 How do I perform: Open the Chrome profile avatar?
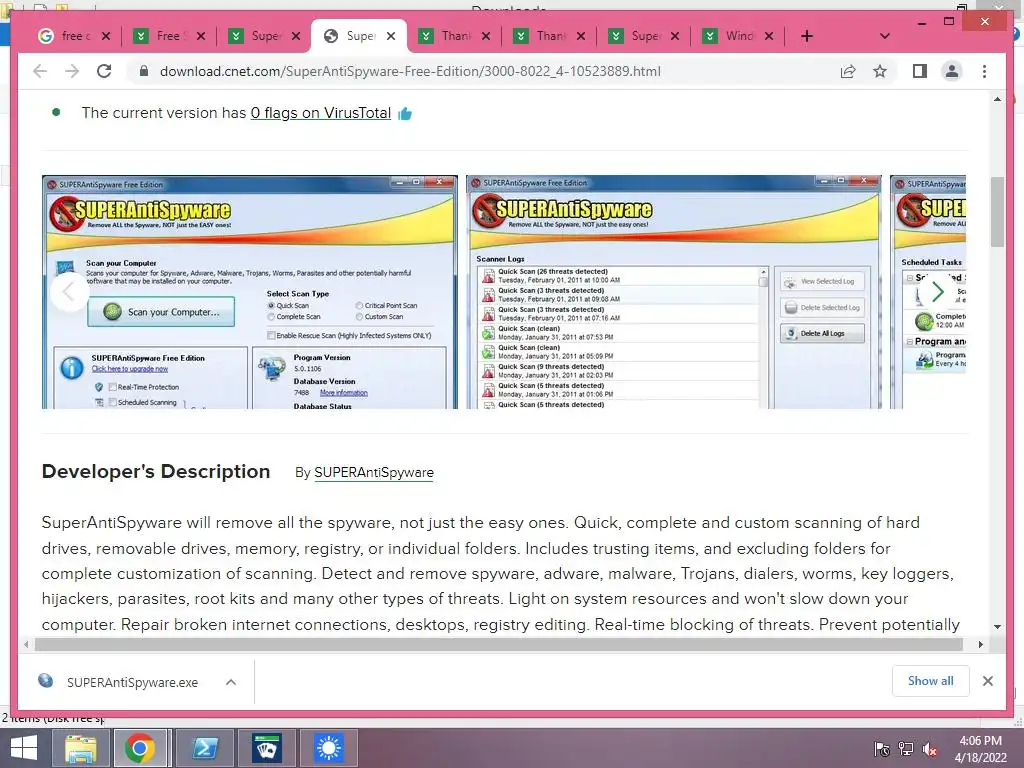pos(952,71)
